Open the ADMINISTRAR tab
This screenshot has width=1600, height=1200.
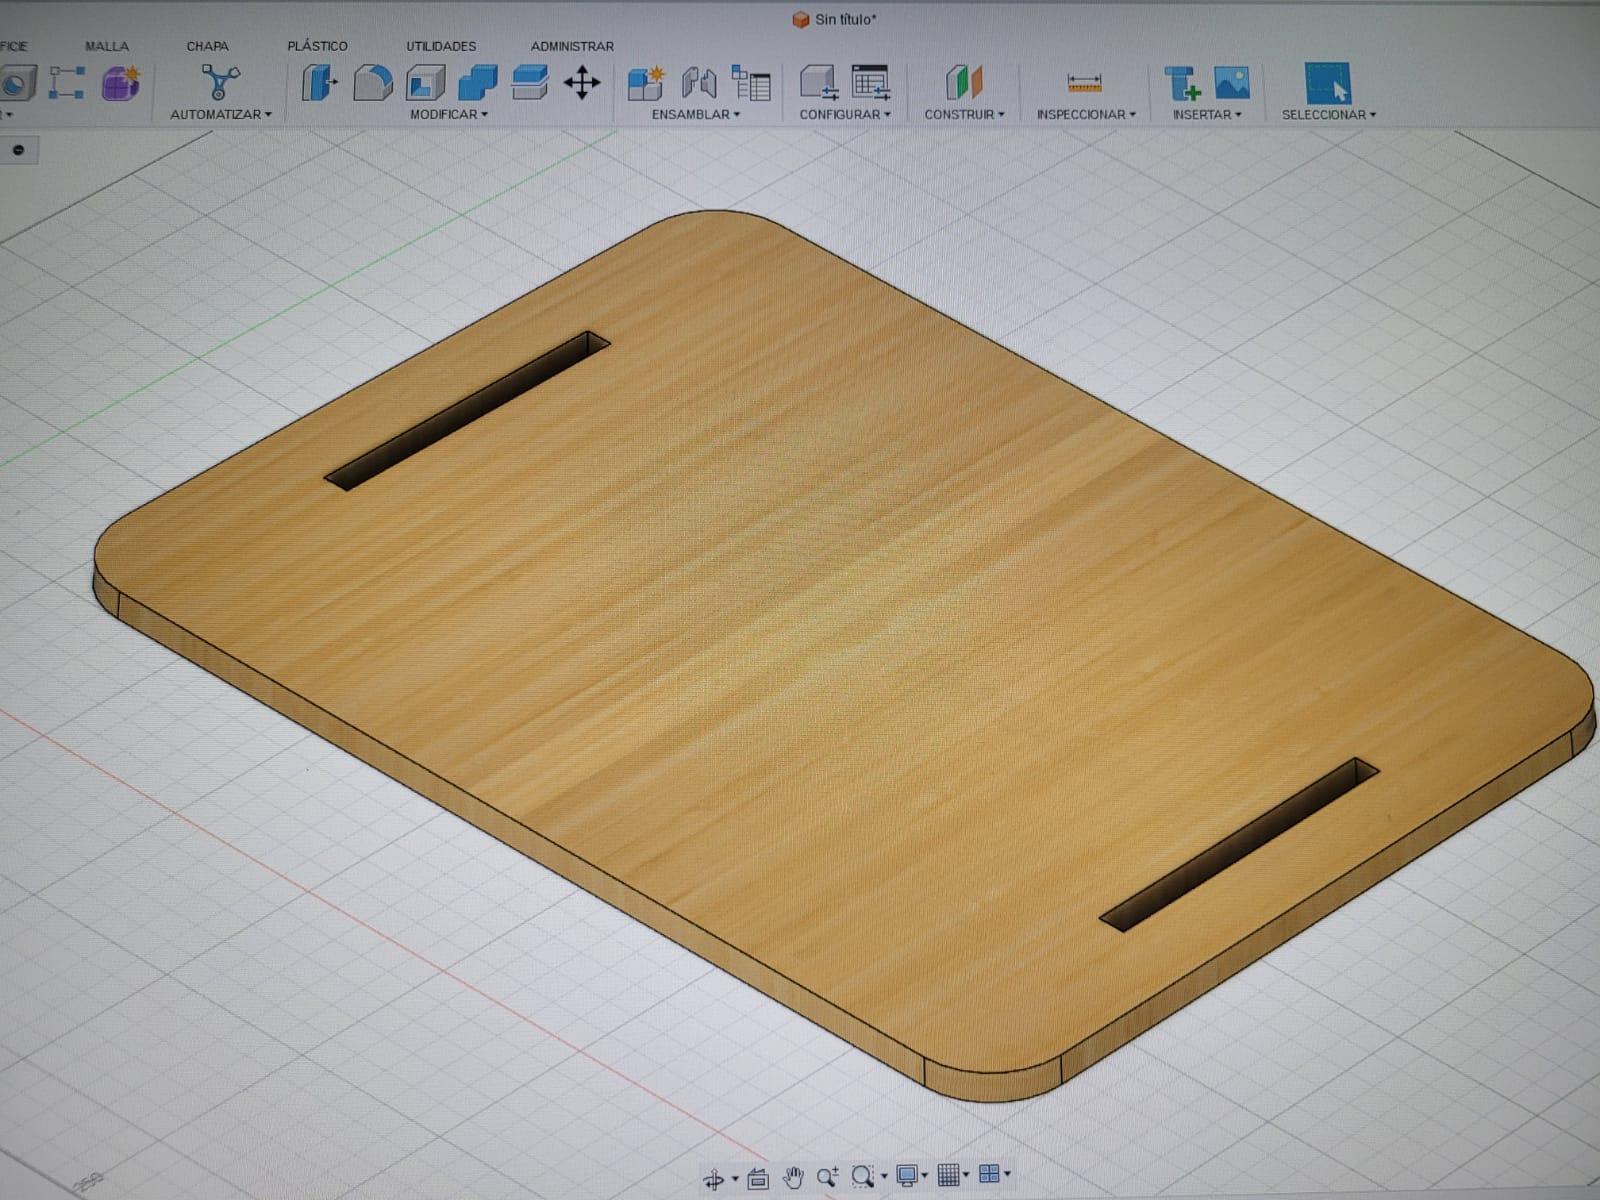(572, 46)
